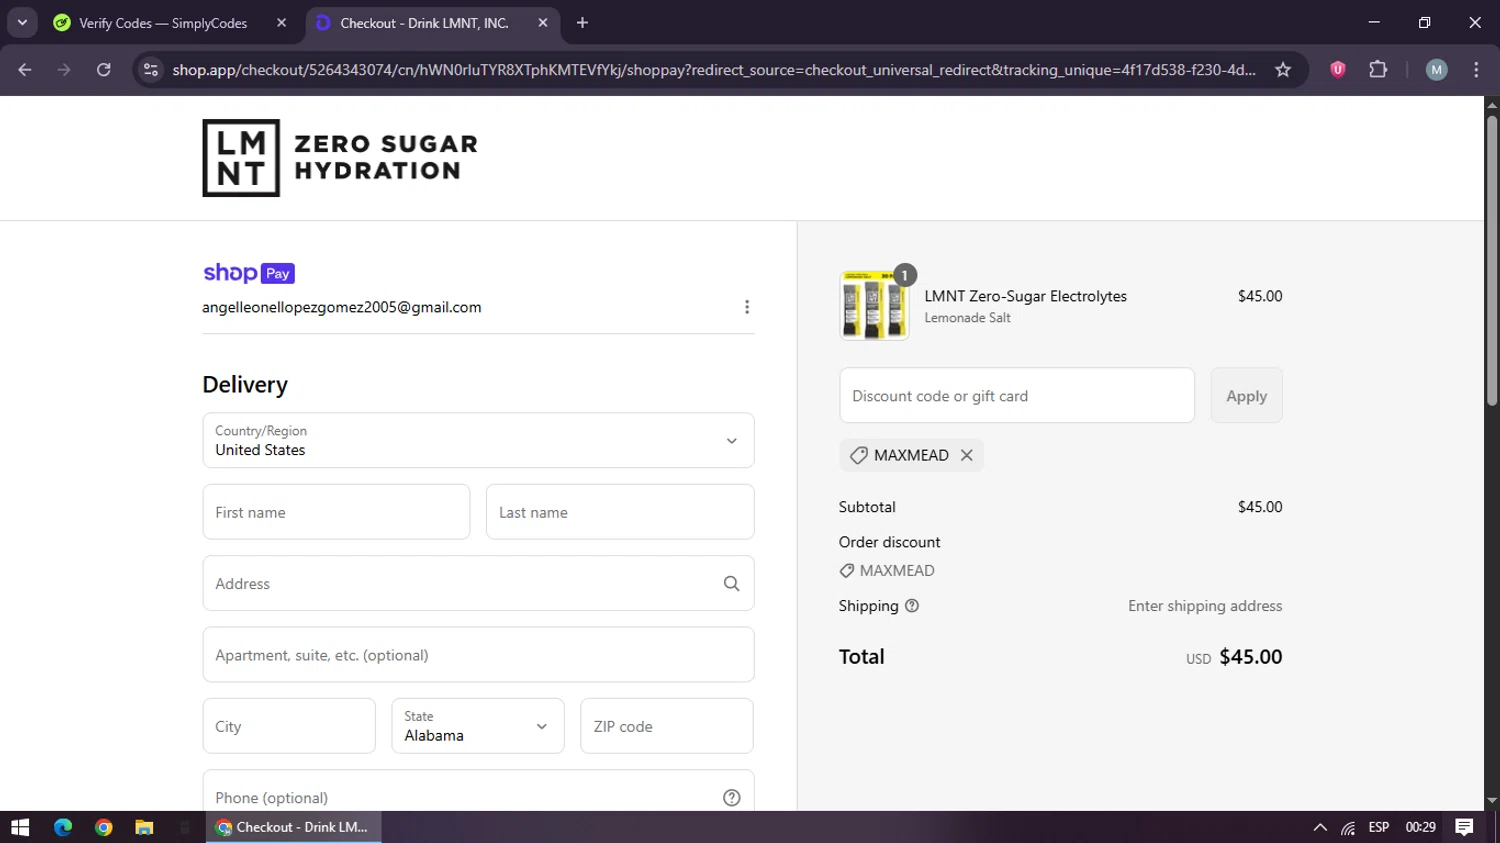Go back to the previous page
Viewport: 1500px width, 843px height.
(x=25, y=70)
